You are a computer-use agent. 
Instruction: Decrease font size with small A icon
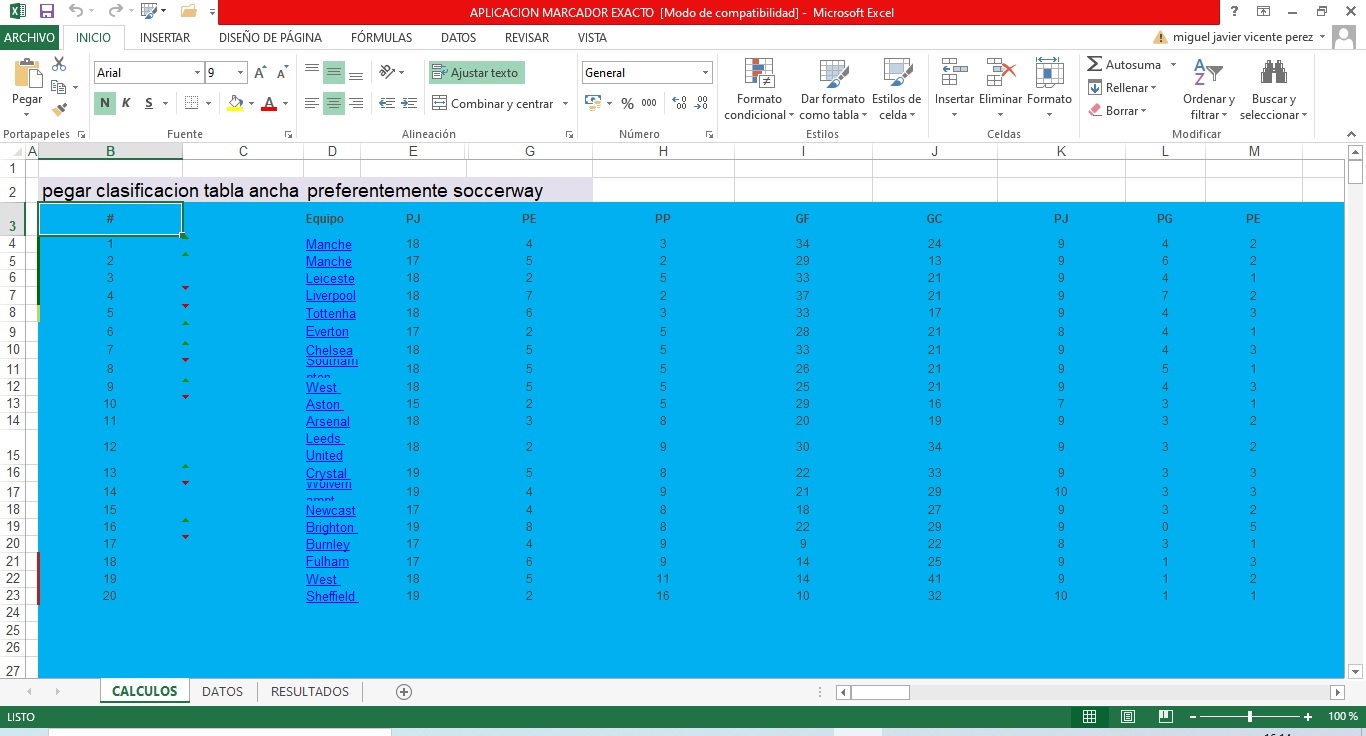(282, 73)
